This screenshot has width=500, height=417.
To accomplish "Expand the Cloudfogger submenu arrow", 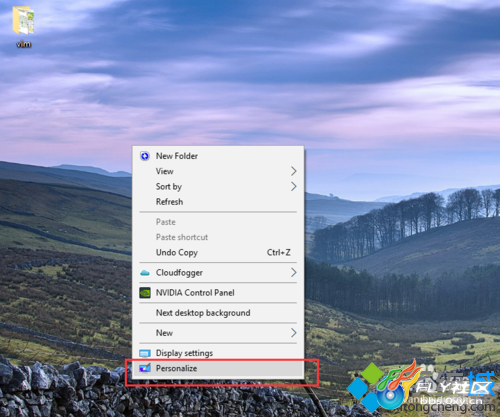I will (x=293, y=273).
